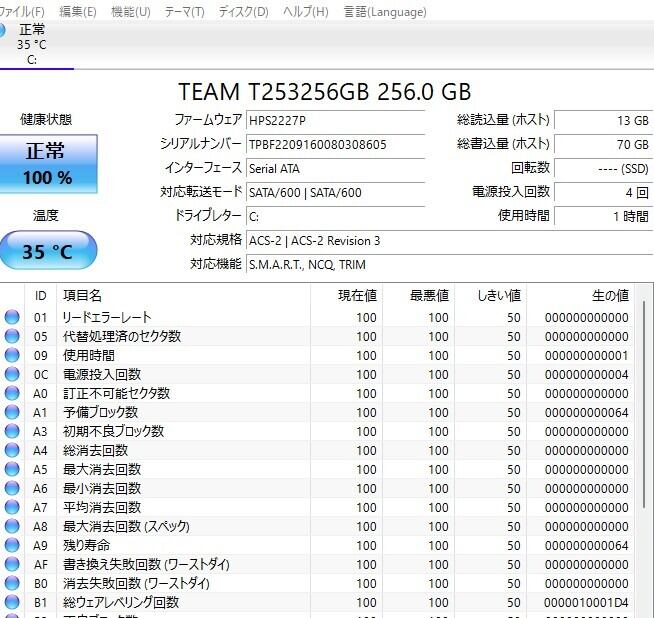Click the ID column header
Screen dimensions: 654x618
(x=40, y=296)
